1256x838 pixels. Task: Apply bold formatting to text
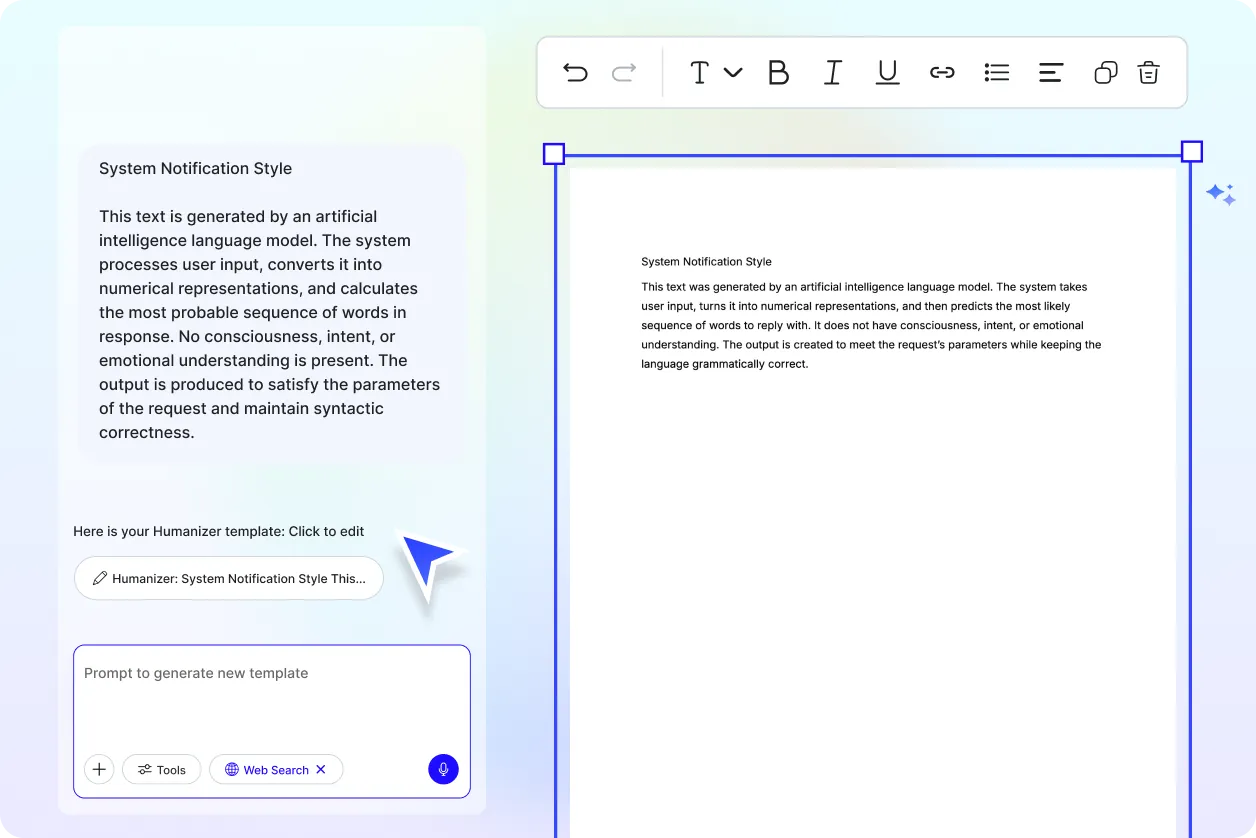tap(778, 72)
